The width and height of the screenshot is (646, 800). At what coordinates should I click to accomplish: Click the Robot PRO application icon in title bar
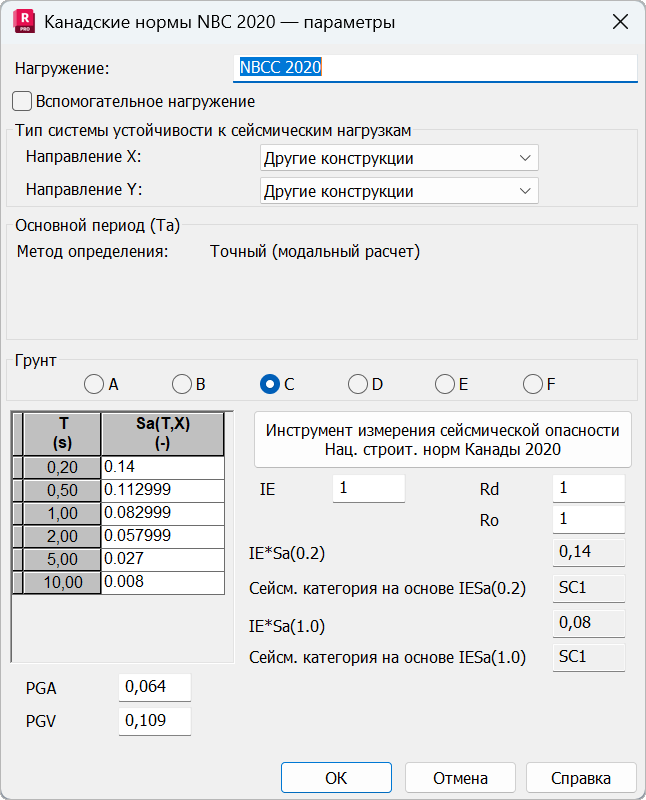[x=24, y=22]
